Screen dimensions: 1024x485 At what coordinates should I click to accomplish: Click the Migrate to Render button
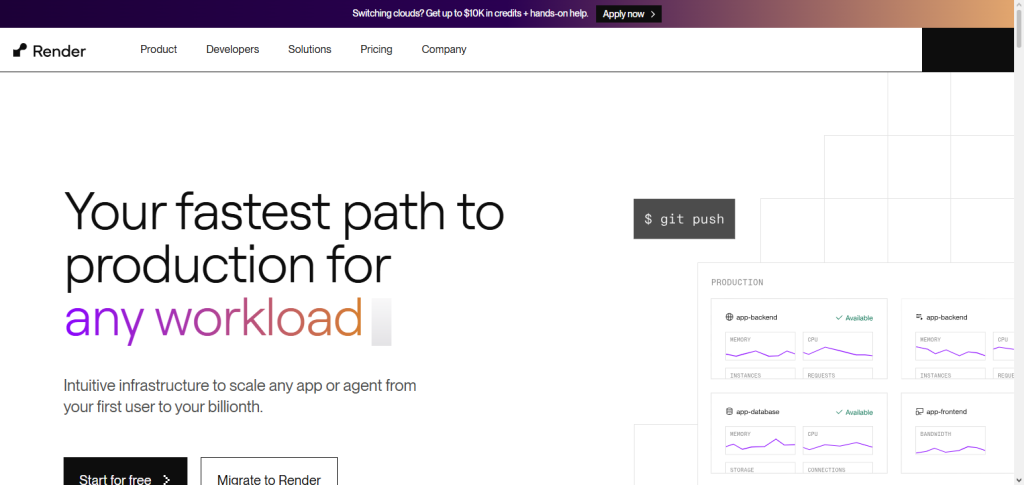coord(269,471)
